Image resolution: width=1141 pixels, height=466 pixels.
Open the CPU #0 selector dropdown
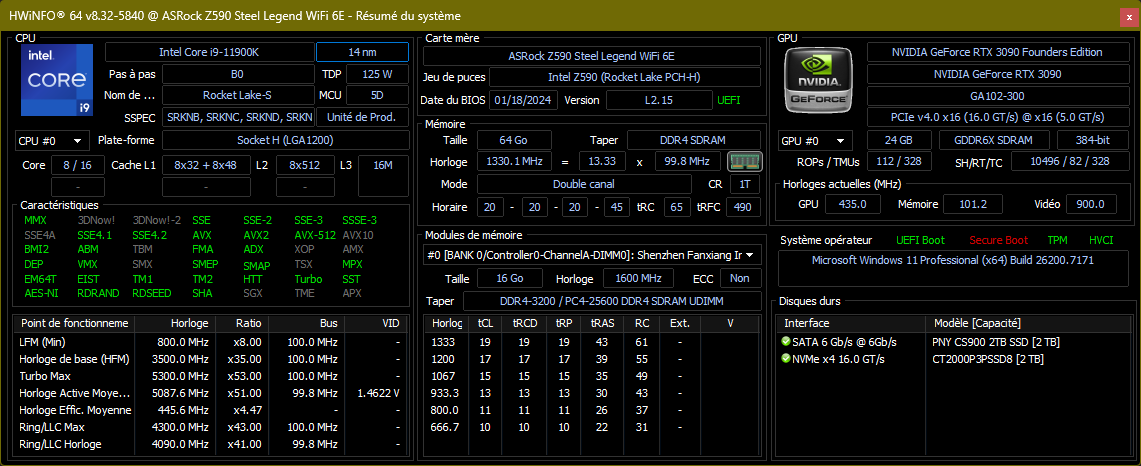52,141
